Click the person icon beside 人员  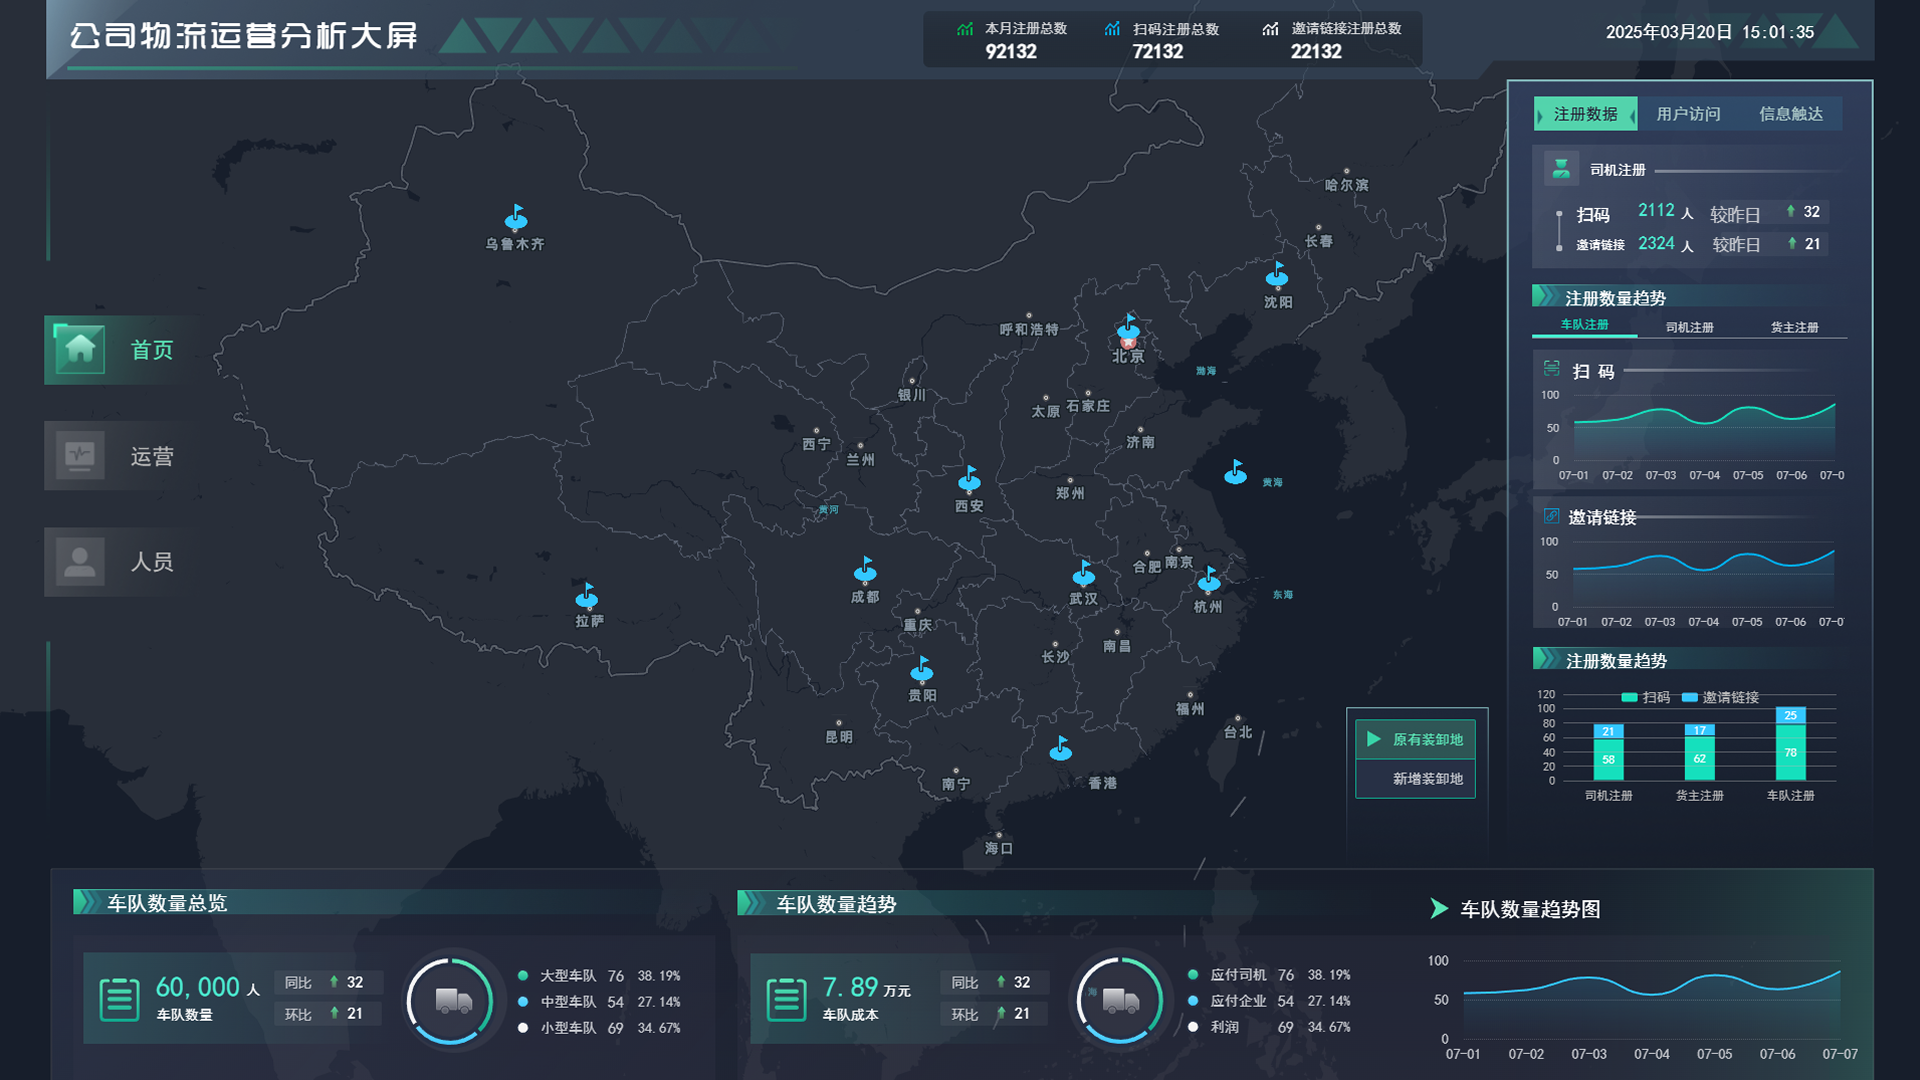(x=80, y=561)
